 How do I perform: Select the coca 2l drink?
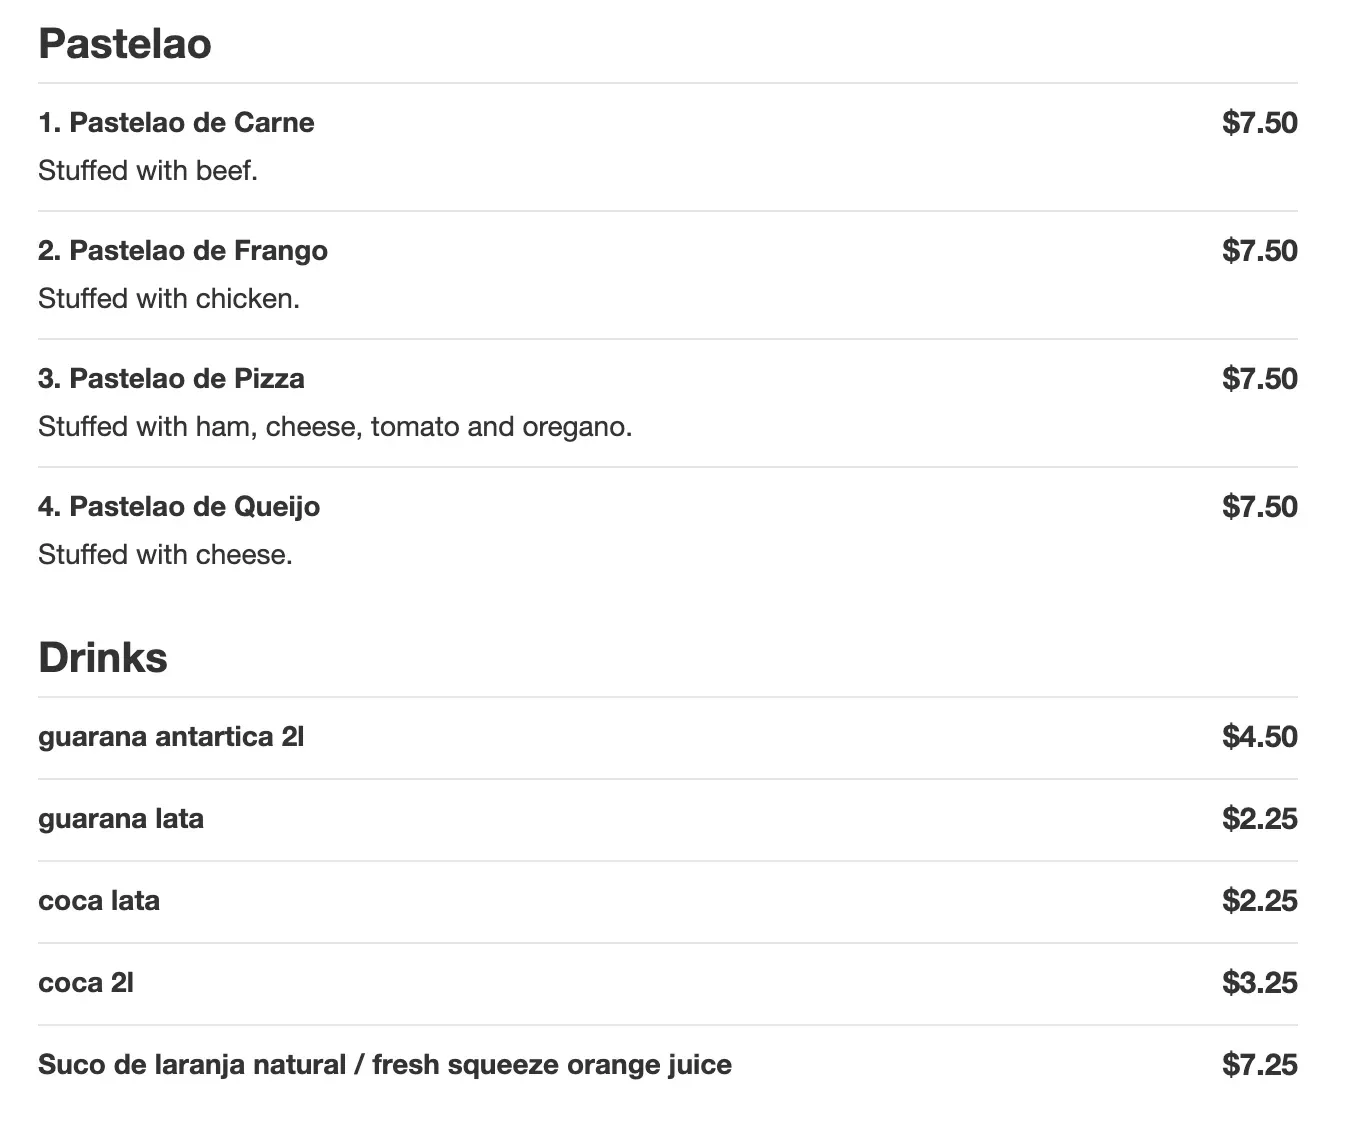click(x=86, y=983)
